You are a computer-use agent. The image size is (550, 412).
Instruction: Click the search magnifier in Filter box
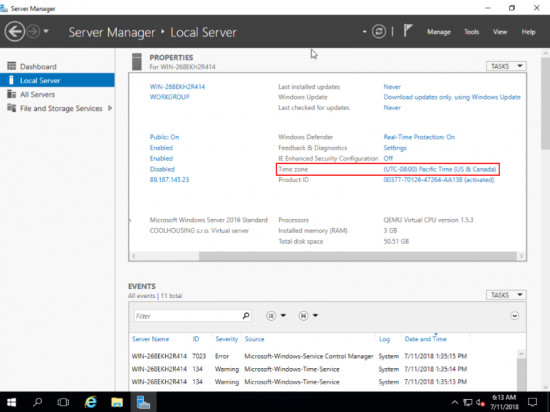coord(246,316)
